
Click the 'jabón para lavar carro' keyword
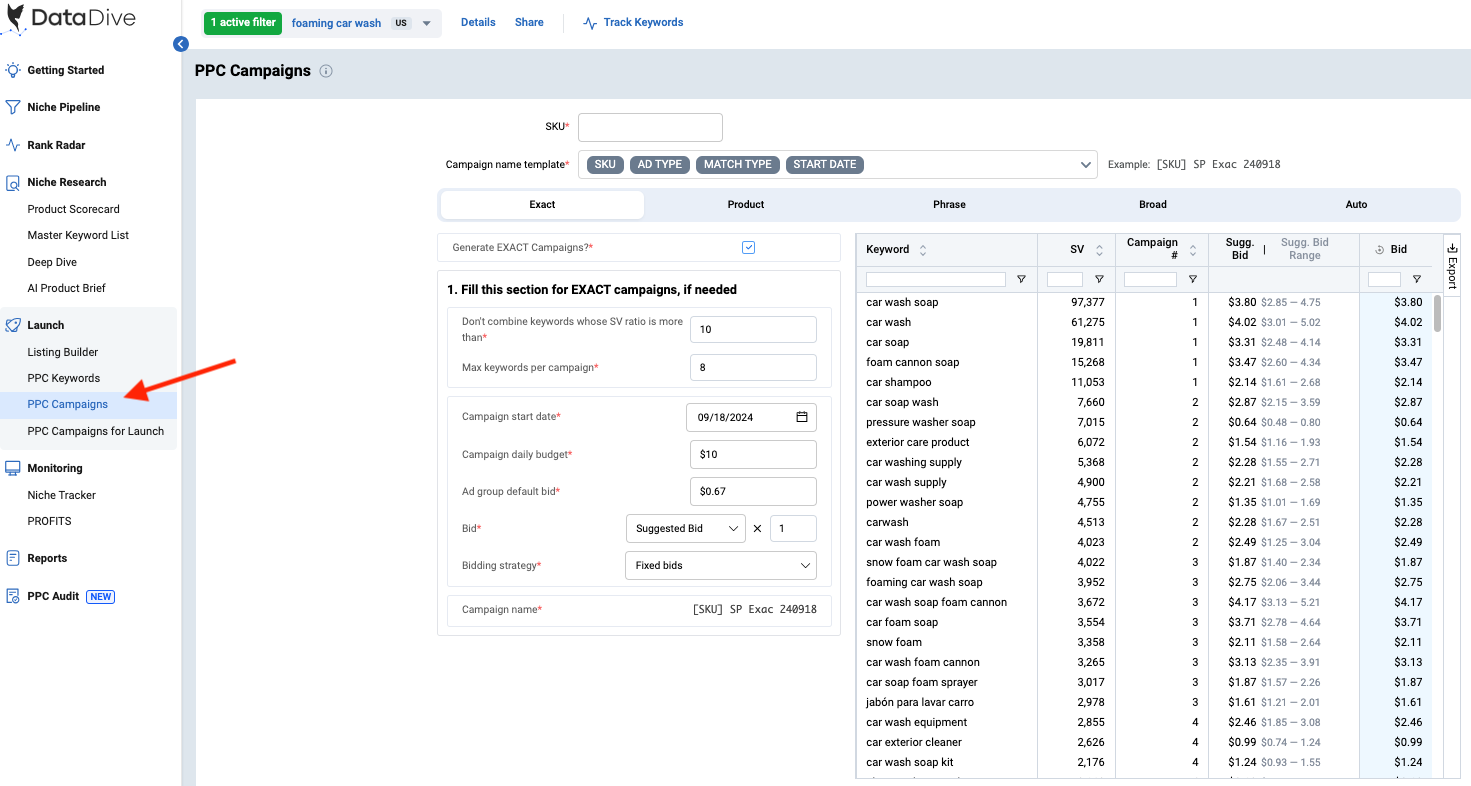[920, 702]
